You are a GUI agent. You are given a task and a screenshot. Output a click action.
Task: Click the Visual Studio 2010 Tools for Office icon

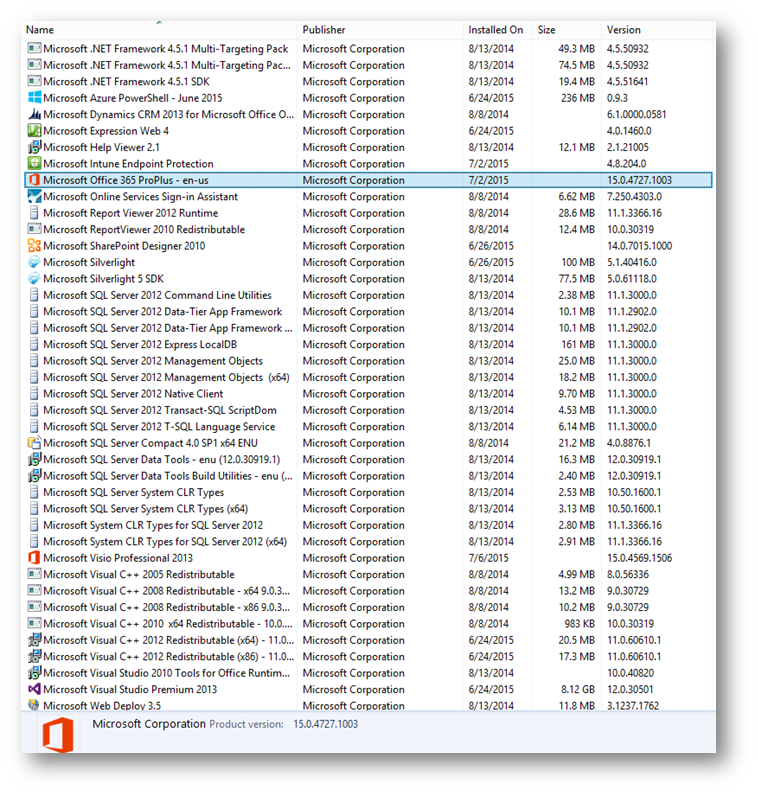[34, 673]
